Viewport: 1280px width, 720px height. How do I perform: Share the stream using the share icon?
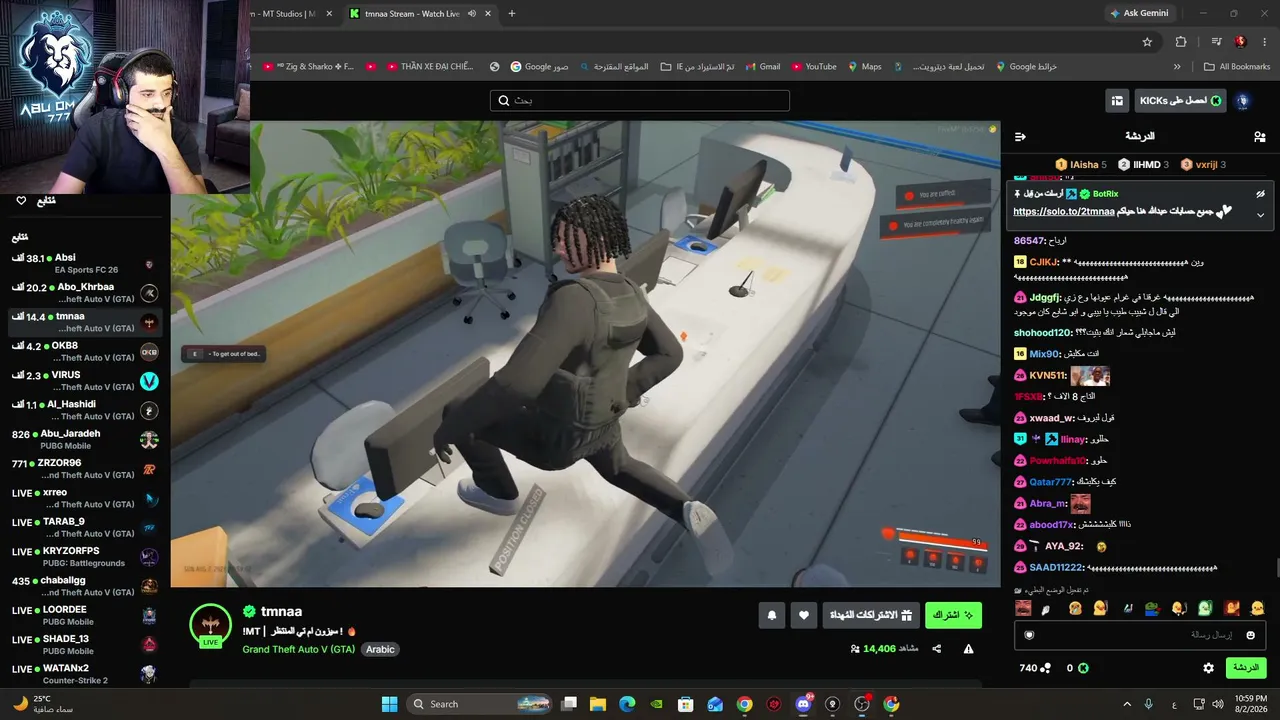tap(937, 649)
